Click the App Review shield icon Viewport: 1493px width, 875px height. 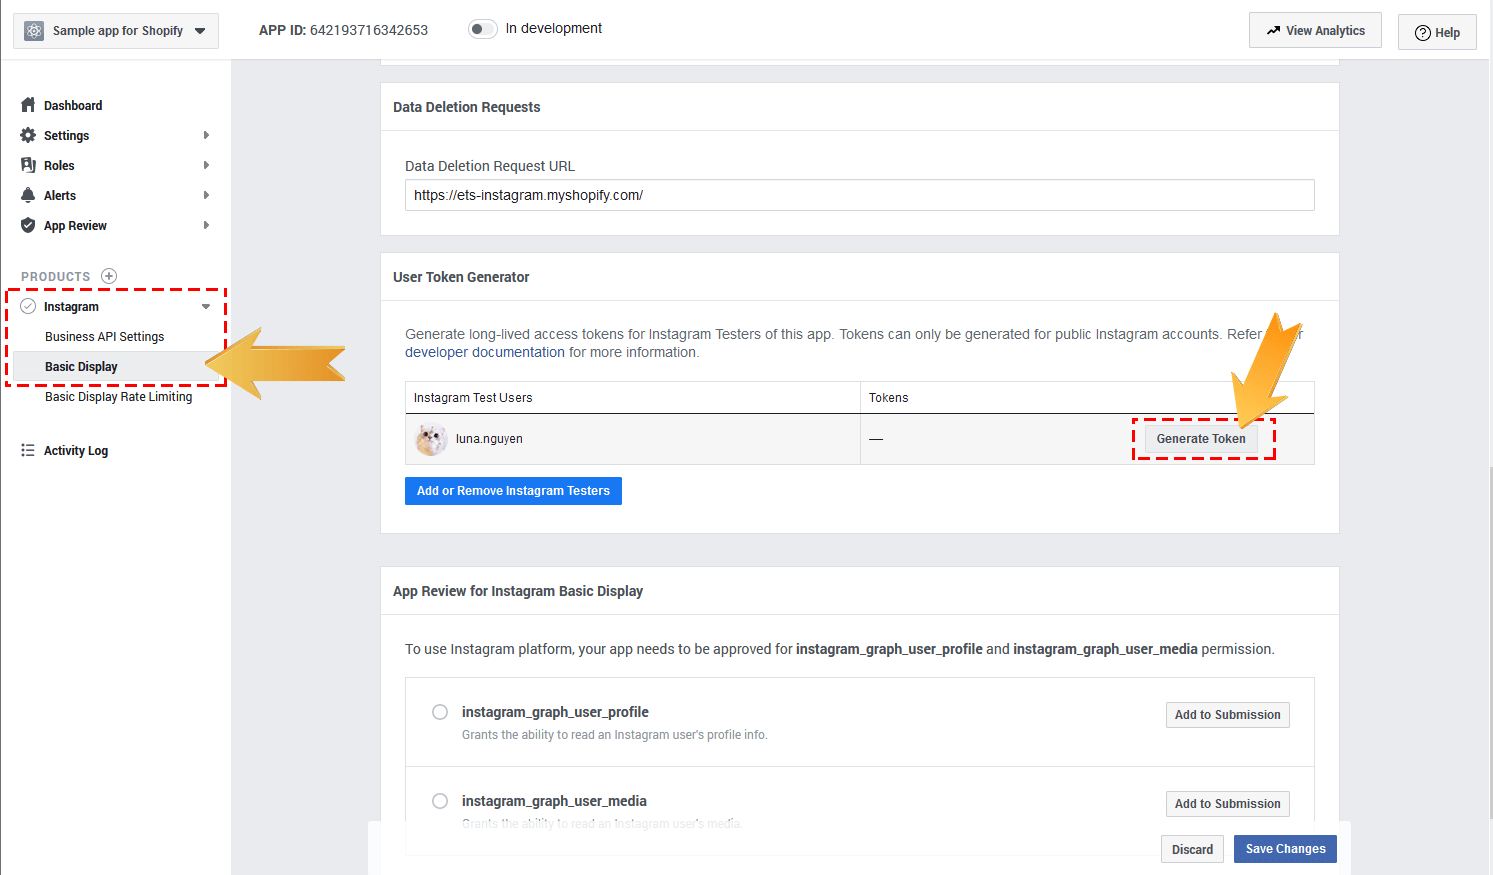28,225
